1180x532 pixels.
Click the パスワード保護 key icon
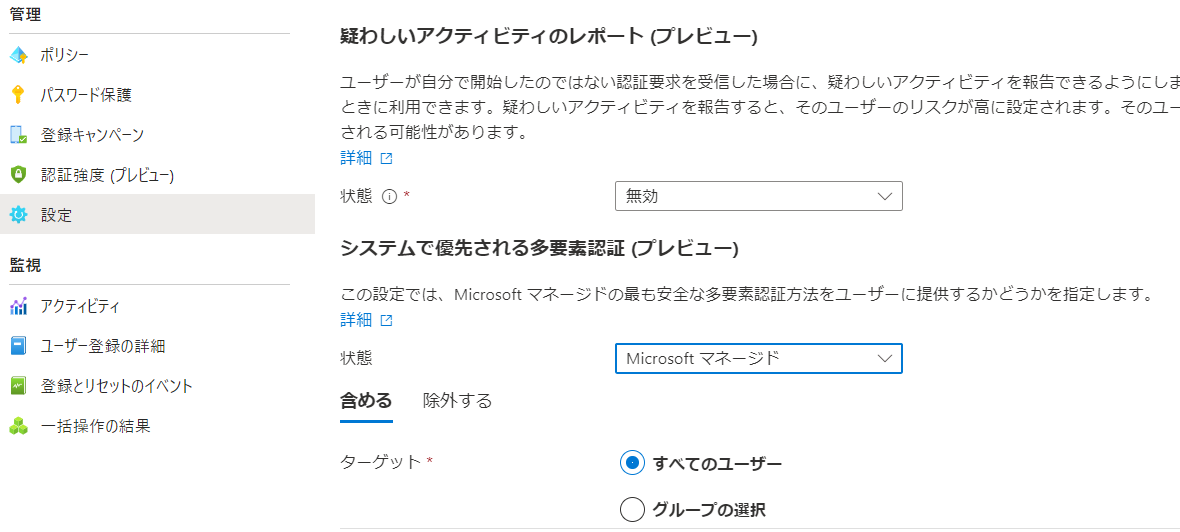pos(18,96)
